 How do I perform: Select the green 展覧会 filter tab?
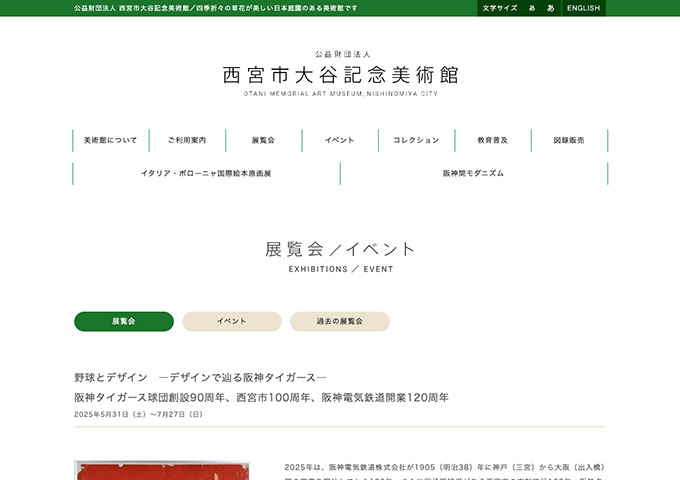(123, 321)
